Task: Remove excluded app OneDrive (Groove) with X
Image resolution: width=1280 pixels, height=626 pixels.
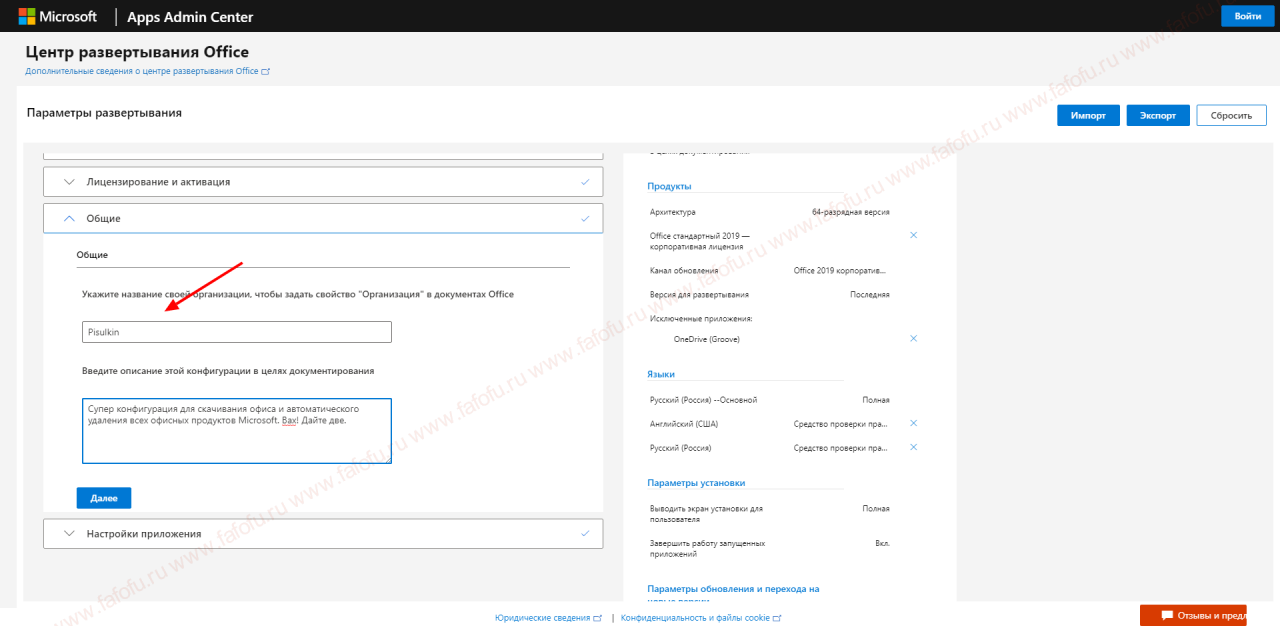Action: pos(913,339)
